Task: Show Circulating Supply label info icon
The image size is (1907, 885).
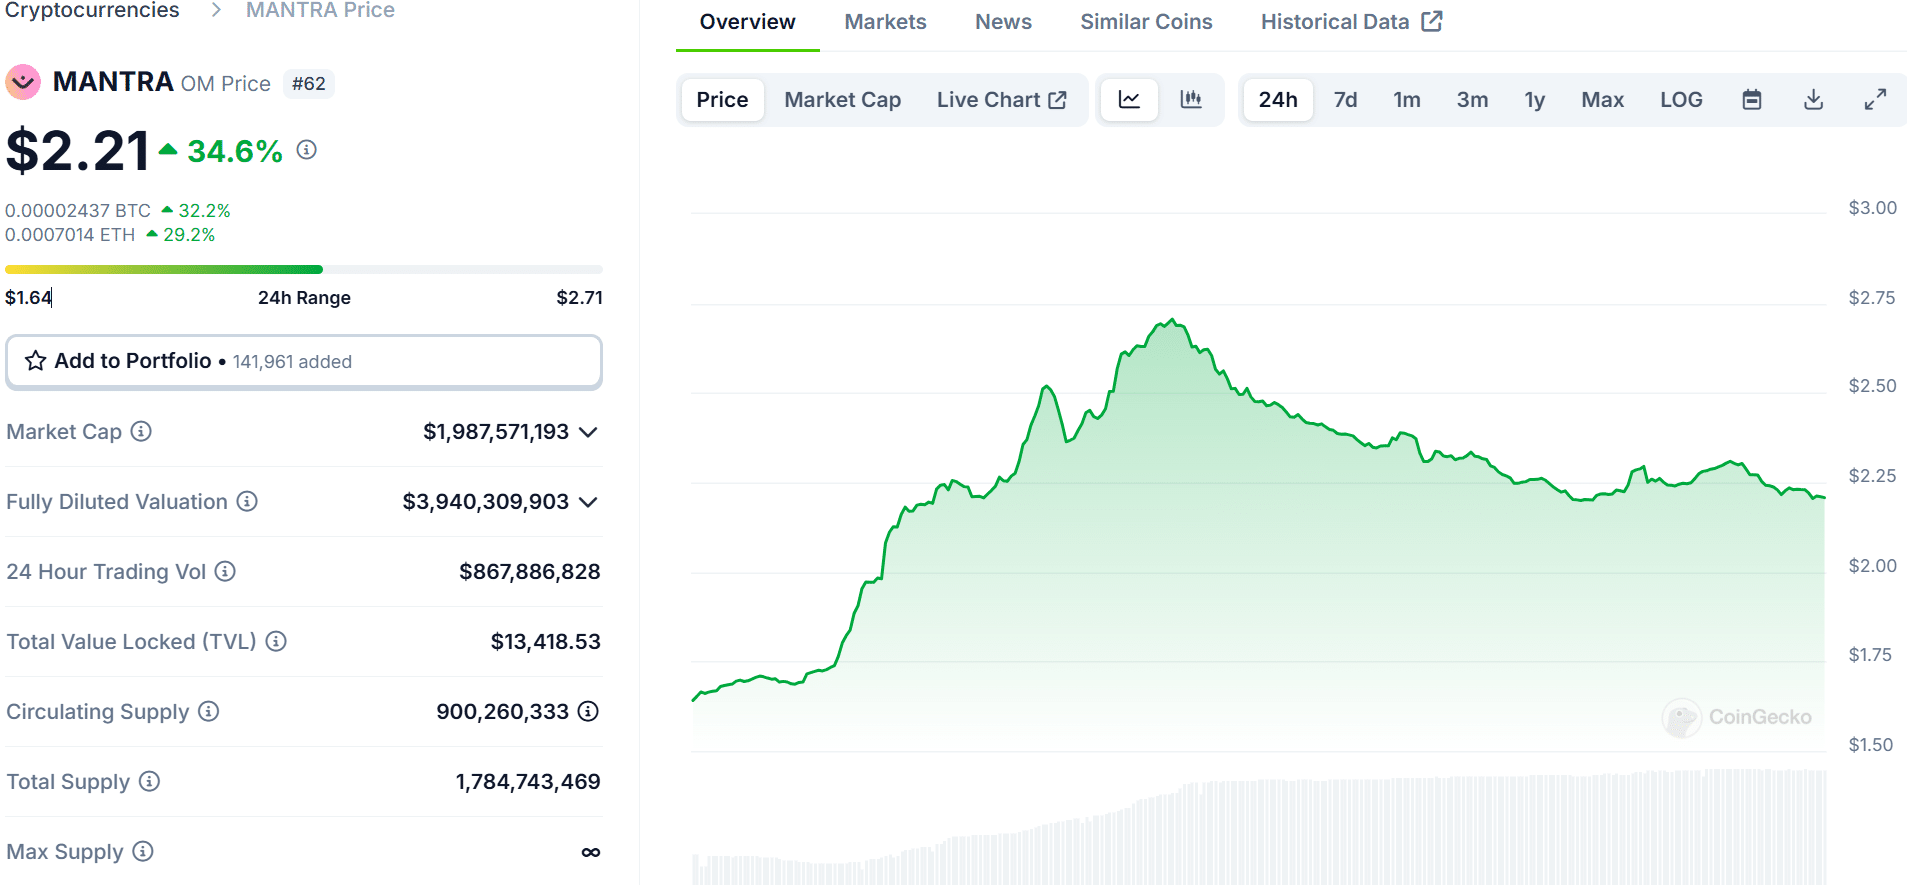Action: click(208, 711)
